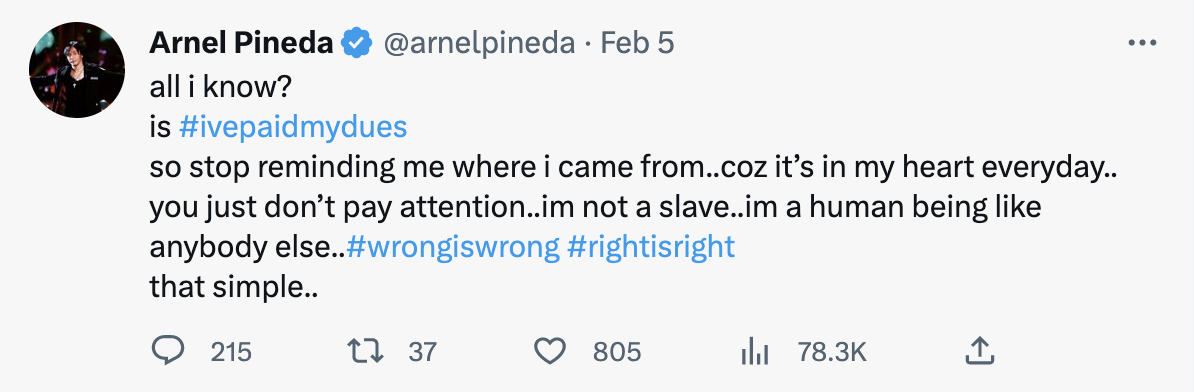Open the @arnelpineda handle link
This screenshot has height=392, width=1194.
477,43
